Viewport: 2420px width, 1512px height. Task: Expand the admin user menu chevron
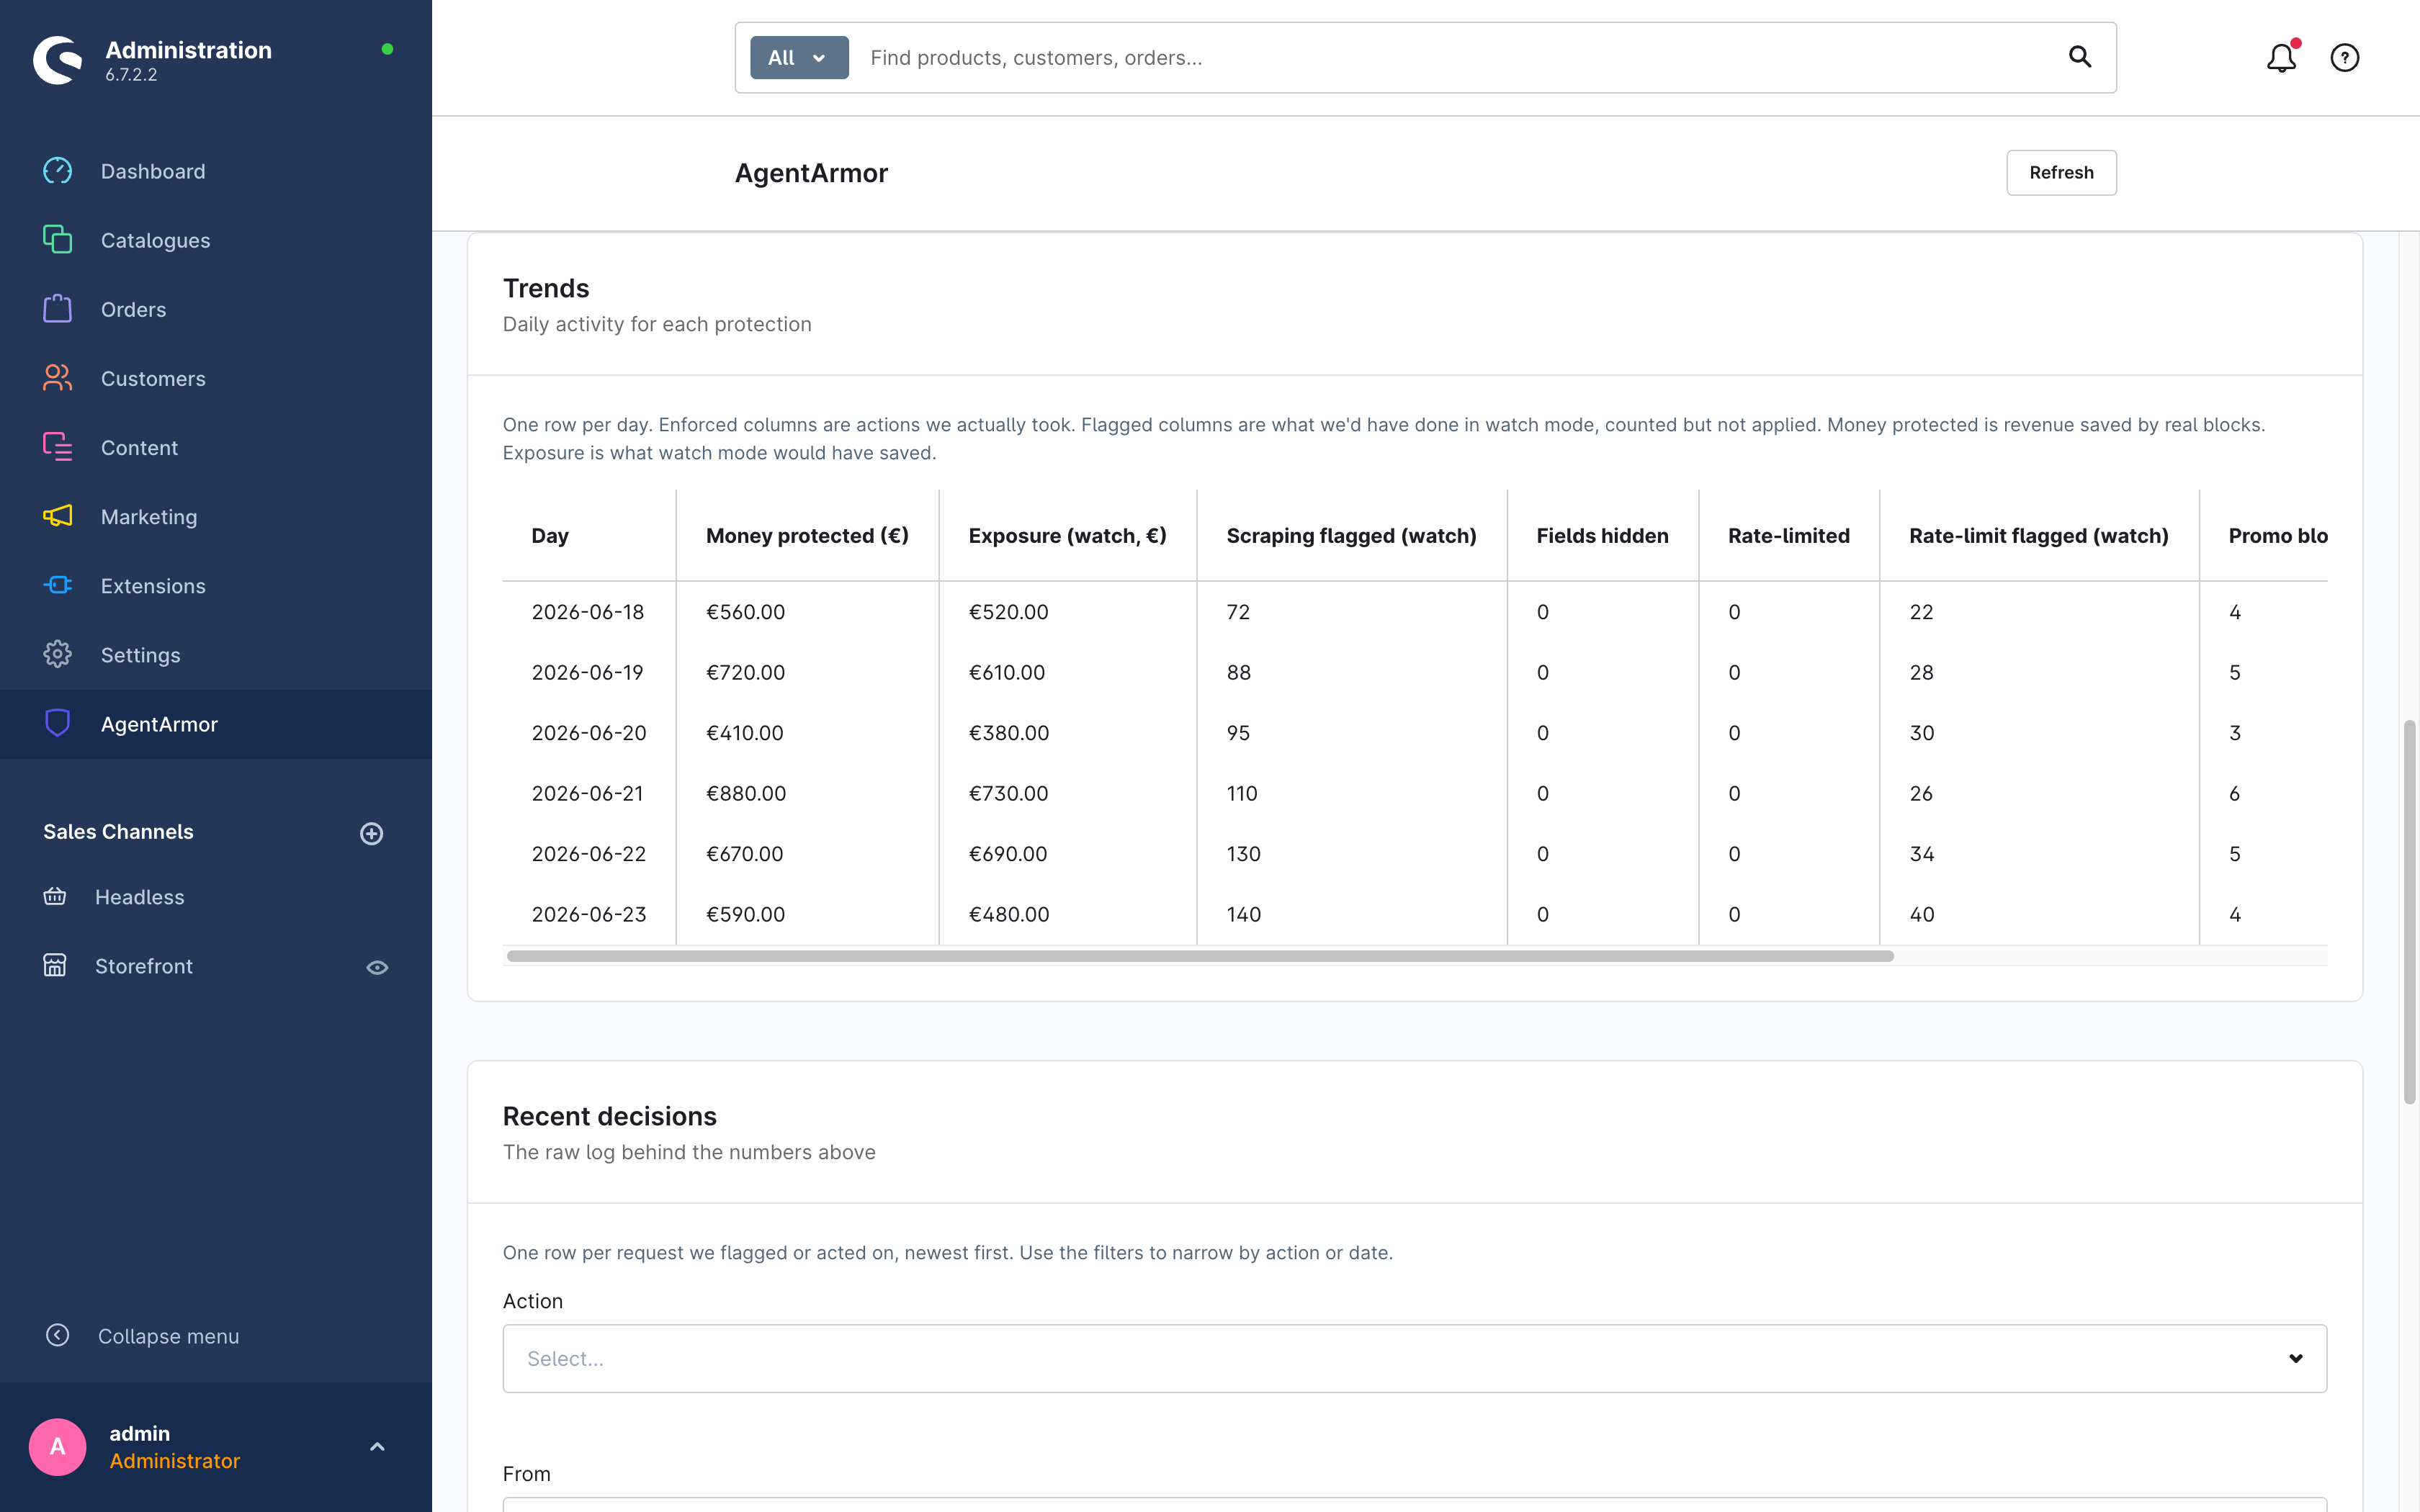[377, 1447]
